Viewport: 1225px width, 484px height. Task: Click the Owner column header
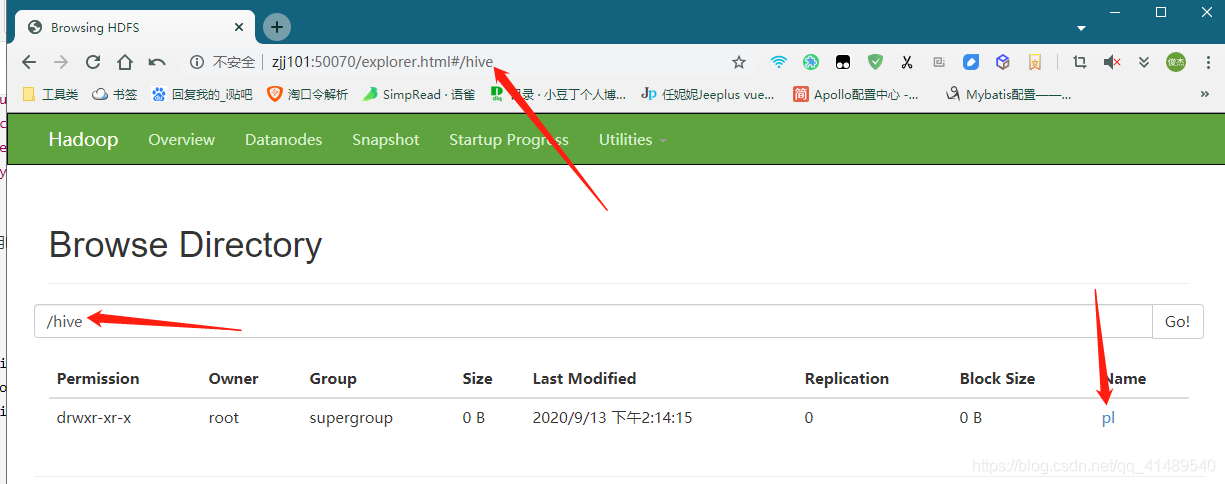(234, 379)
